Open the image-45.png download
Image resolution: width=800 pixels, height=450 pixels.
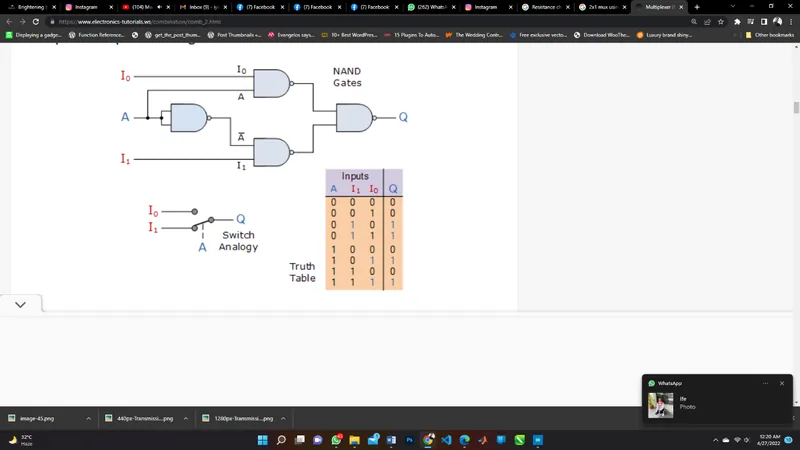click(x=37, y=418)
